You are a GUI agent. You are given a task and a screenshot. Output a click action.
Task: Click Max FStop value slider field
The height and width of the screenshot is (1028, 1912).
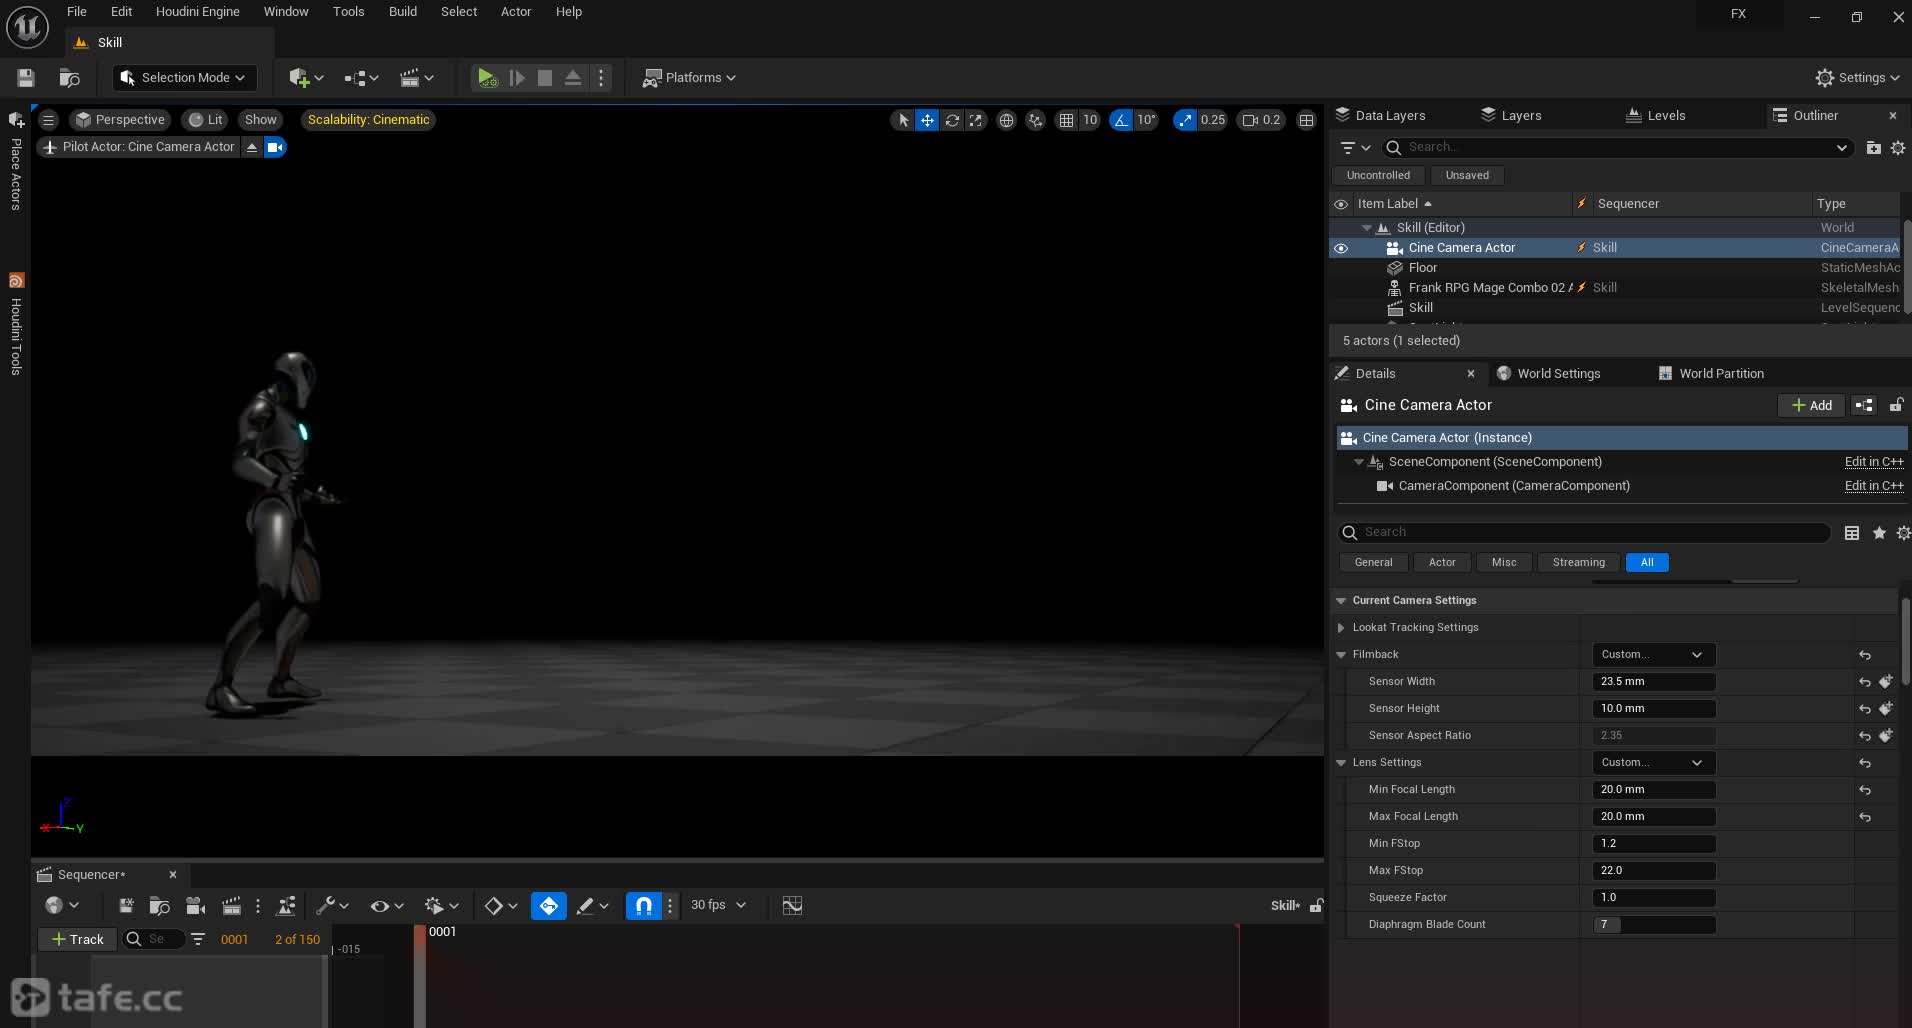[1653, 871]
